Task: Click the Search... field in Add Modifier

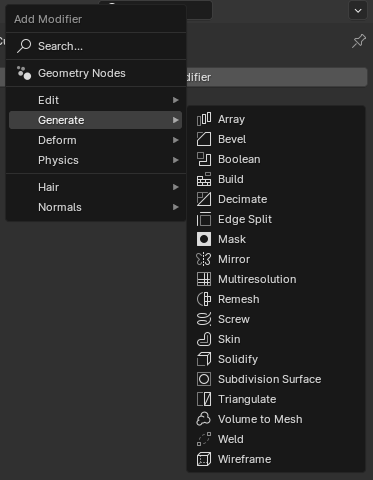Action: (96, 46)
